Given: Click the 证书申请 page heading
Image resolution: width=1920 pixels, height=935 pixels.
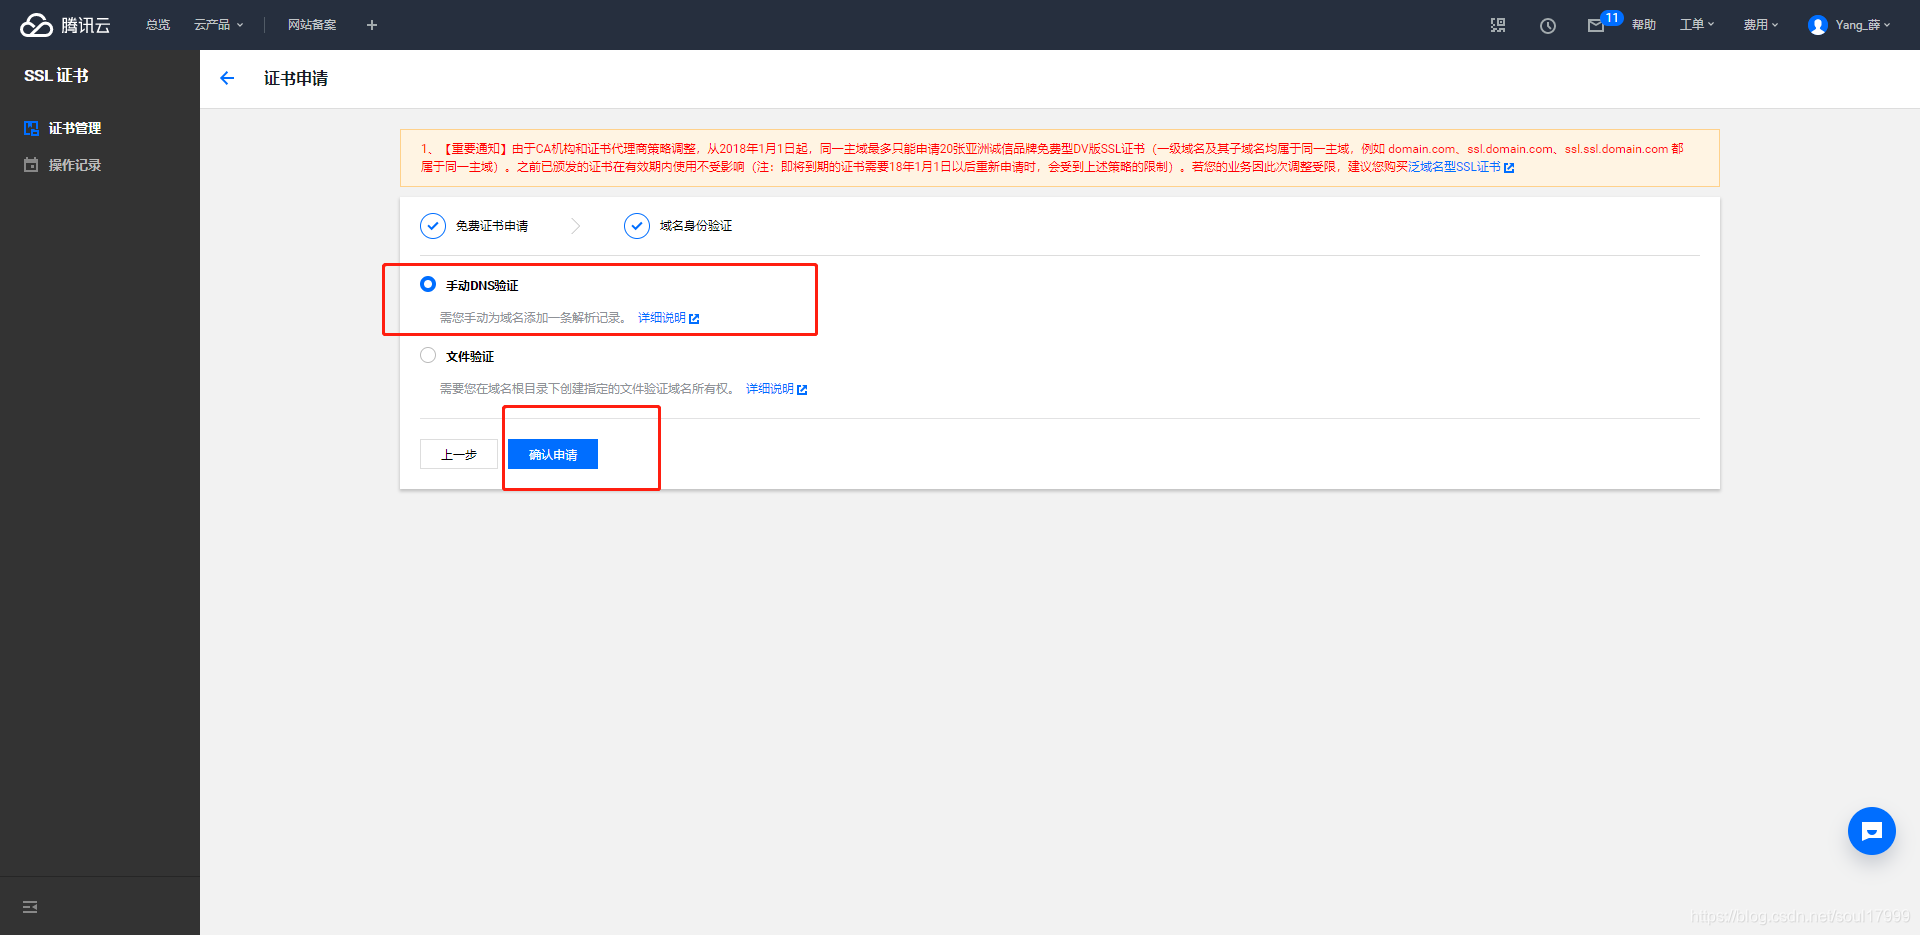Looking at the screenshot, I should pyautogui.click(x=296, y=78).
